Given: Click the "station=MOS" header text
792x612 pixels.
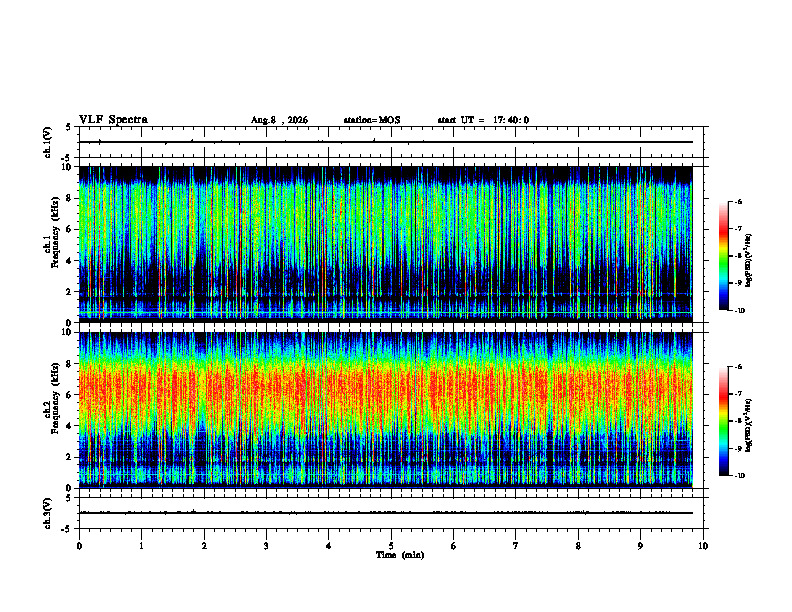Looking at the screenshot, I should click(x=372, y=120).
